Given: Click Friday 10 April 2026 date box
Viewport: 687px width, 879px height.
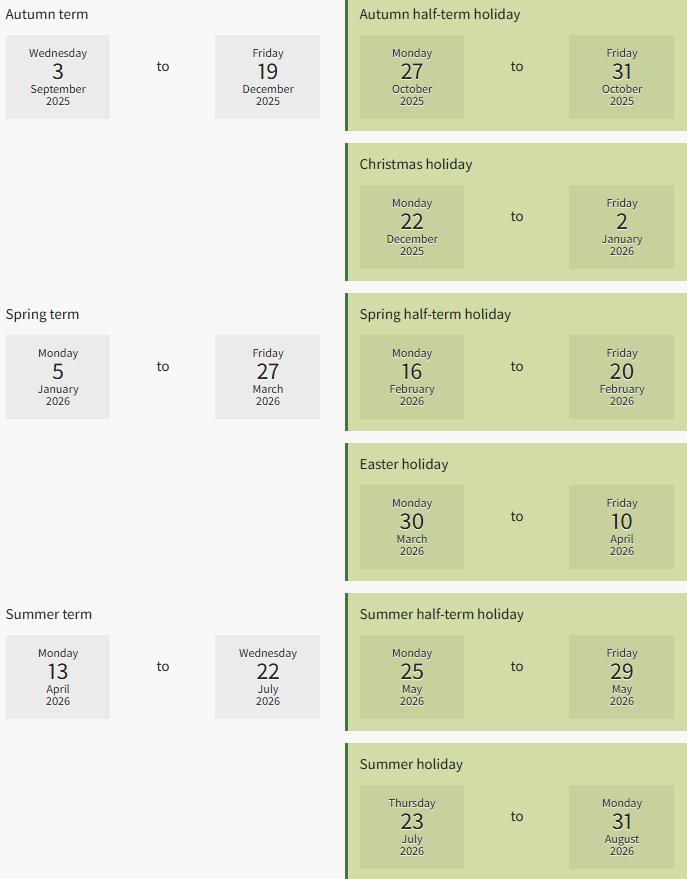Looking at the screenshot, I should 621,527.
